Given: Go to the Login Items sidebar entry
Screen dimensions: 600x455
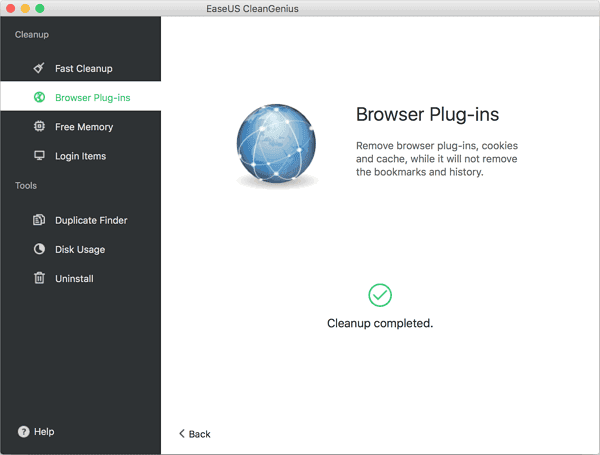Looking at the screenshot, I should [80, 156].
